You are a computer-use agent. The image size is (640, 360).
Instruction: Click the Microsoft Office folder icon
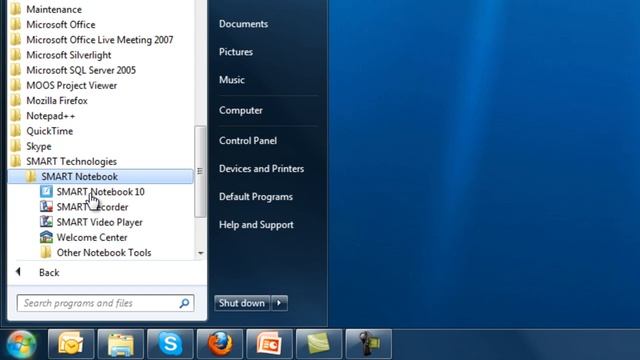pyautogui.click(x=16, y=24)
